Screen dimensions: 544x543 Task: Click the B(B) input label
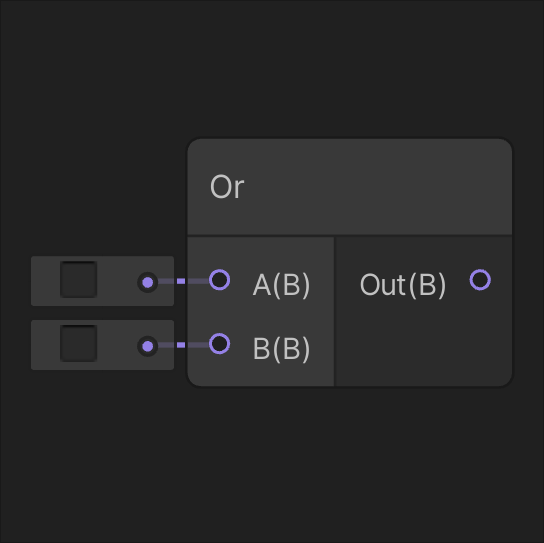coord(281,349)
